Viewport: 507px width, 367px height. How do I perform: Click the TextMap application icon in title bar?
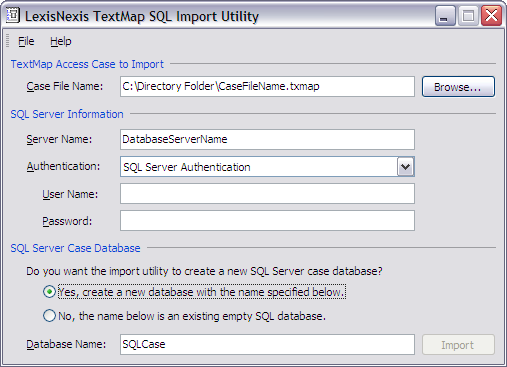(13, 16)
